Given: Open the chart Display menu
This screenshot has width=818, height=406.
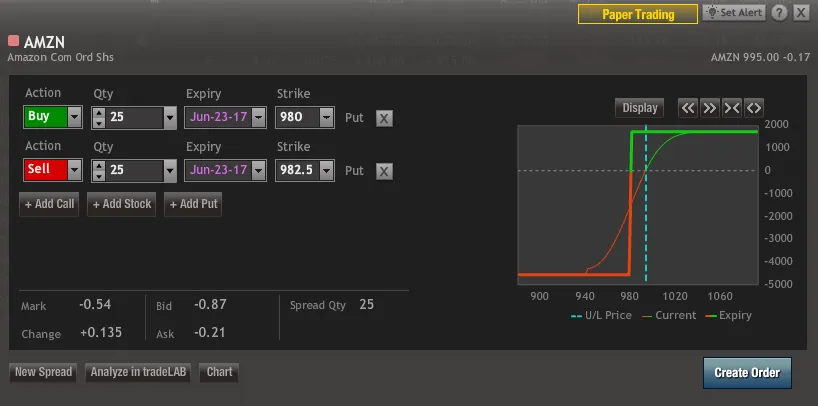Looking at the screenshot, I should click(640, 108).
